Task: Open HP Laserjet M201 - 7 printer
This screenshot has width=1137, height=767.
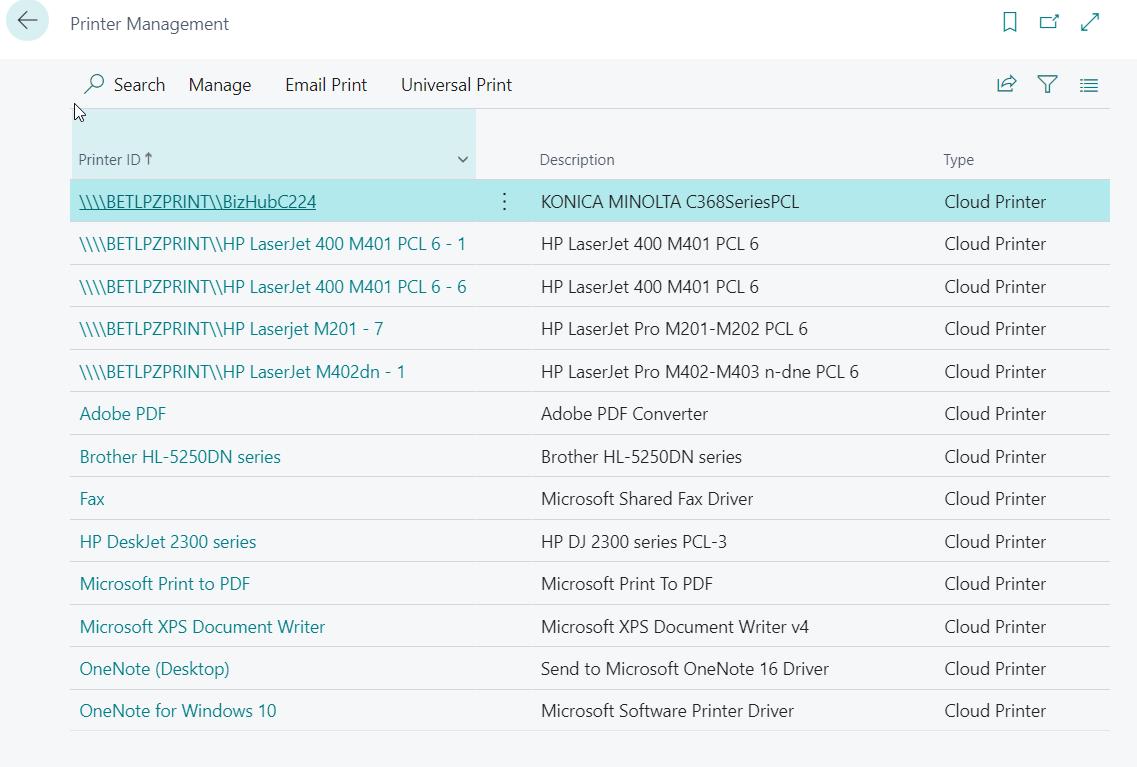Action: click(231, 328)
